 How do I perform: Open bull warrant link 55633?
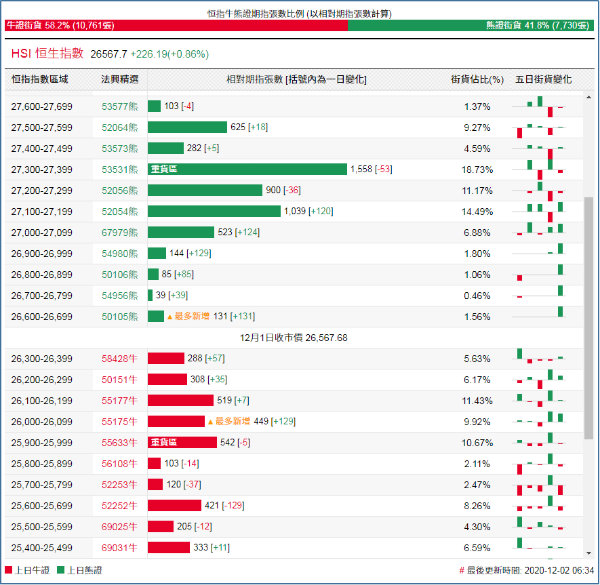point(119,443)
